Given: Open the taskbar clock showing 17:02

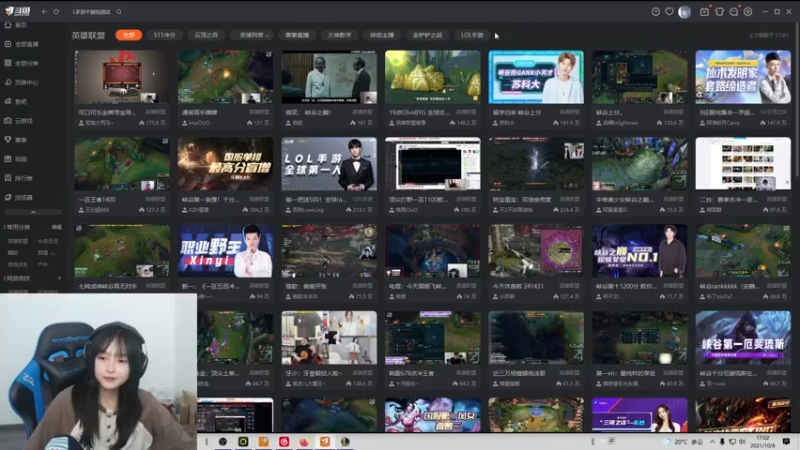Looking at the screenshot, I should (762, 442).
